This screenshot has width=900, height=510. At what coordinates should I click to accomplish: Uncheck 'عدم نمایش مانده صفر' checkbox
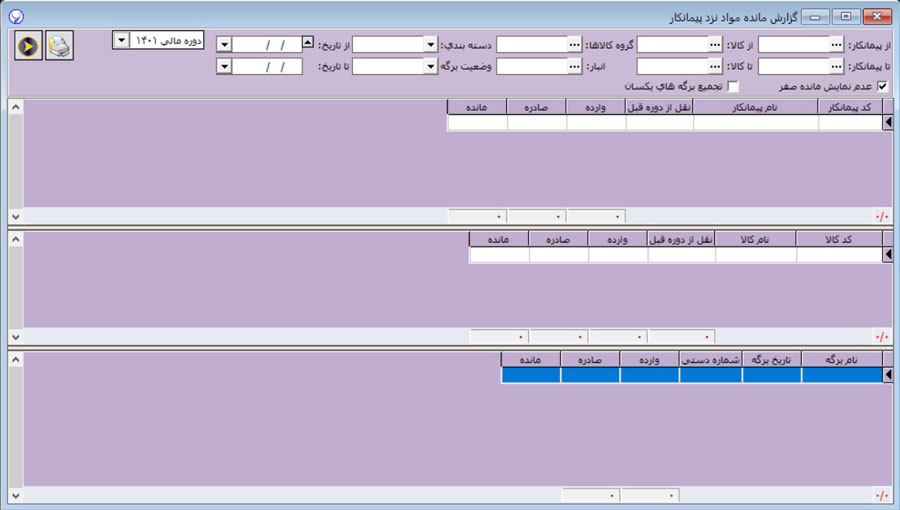coord(881,87)
